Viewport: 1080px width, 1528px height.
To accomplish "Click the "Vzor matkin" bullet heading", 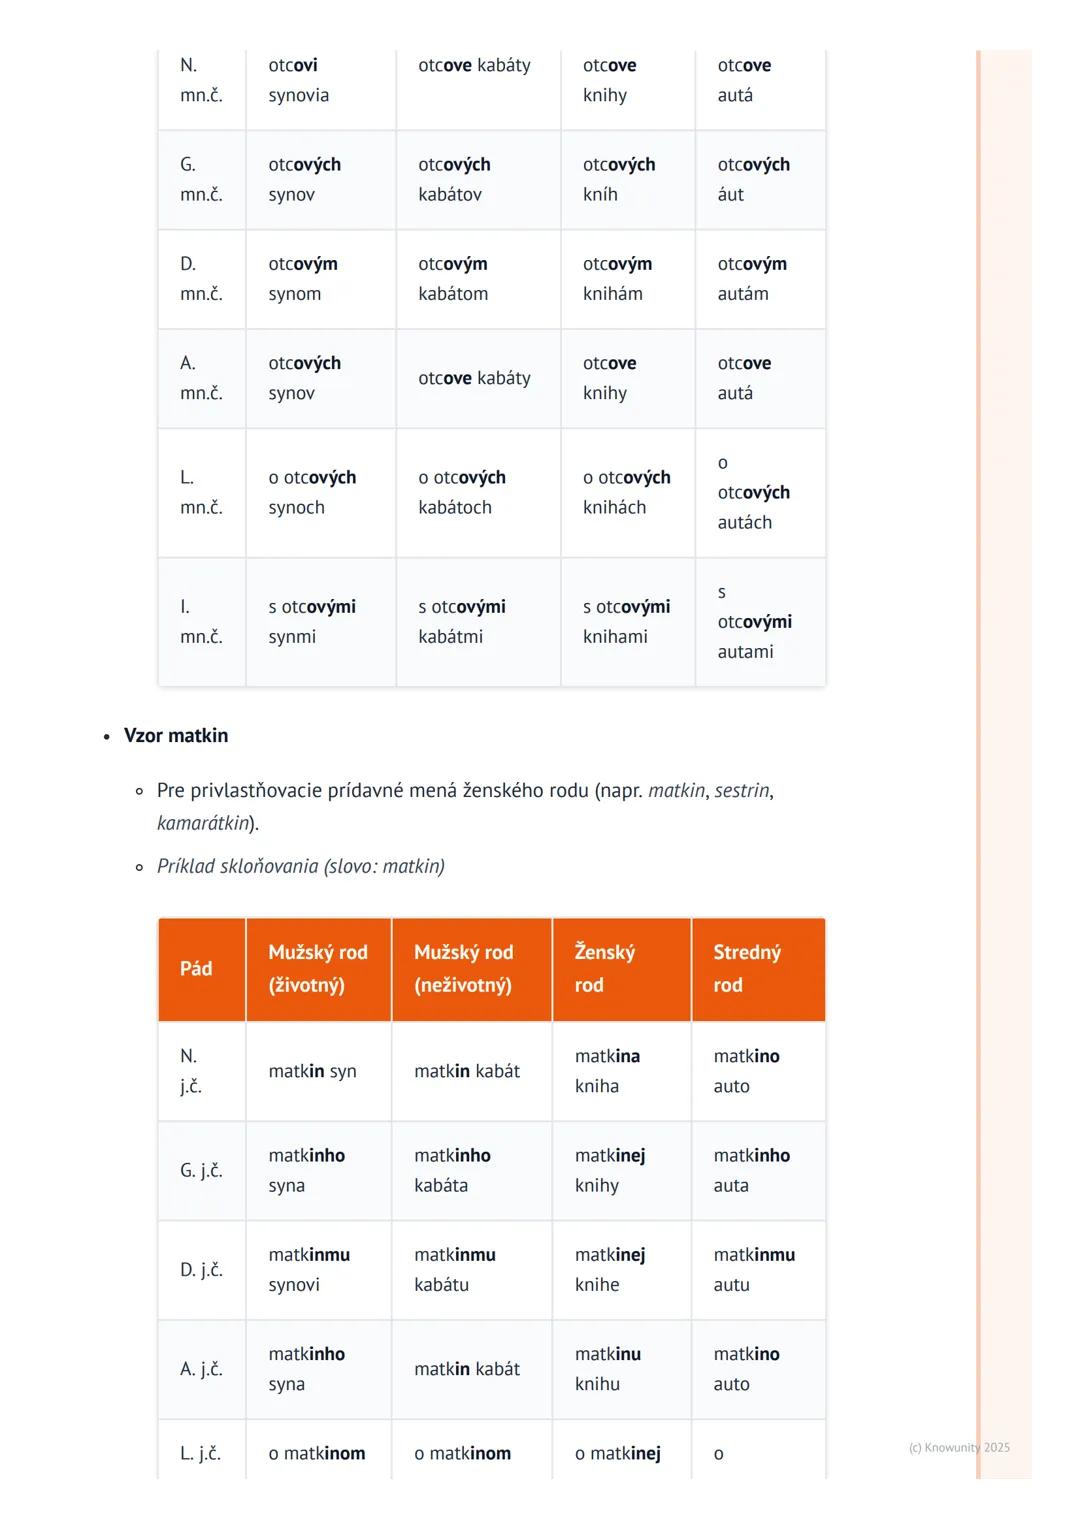I will (x=176, y=736).
